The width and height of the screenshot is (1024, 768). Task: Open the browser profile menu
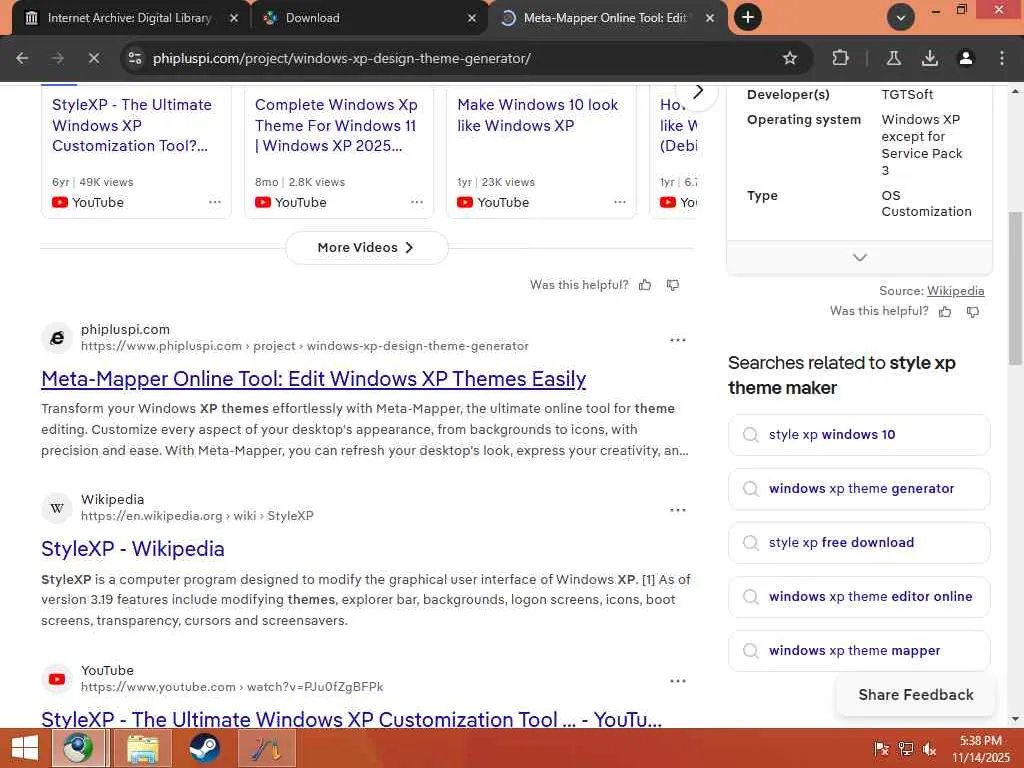965,58
